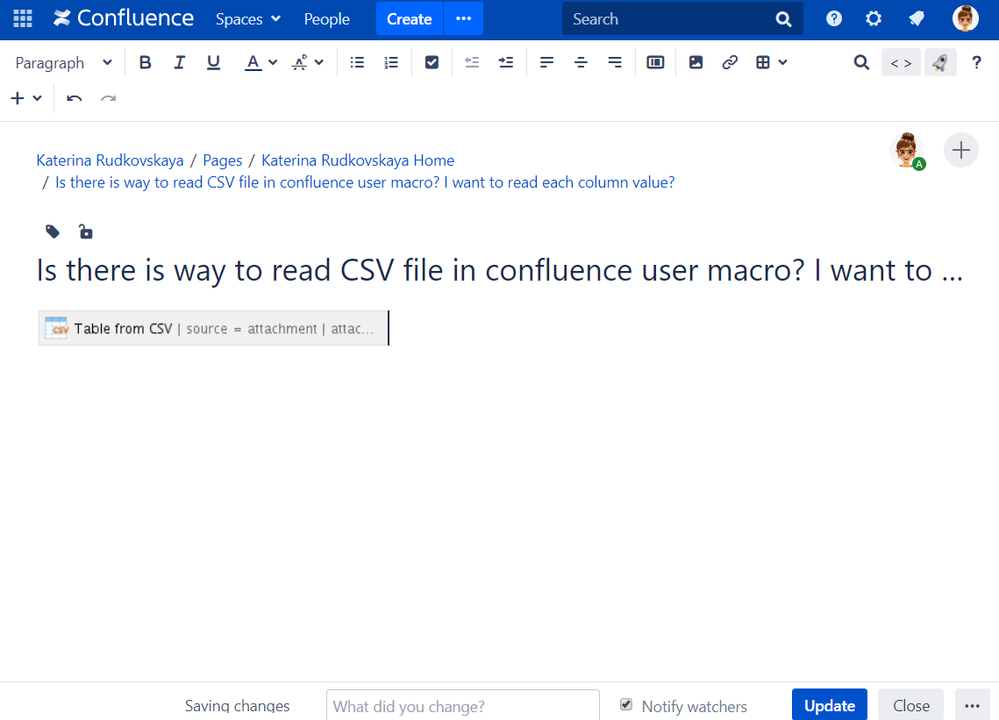Click the What did you change field
The height and width of the screenshot is (720, 999).
click(x=463, y=705)
